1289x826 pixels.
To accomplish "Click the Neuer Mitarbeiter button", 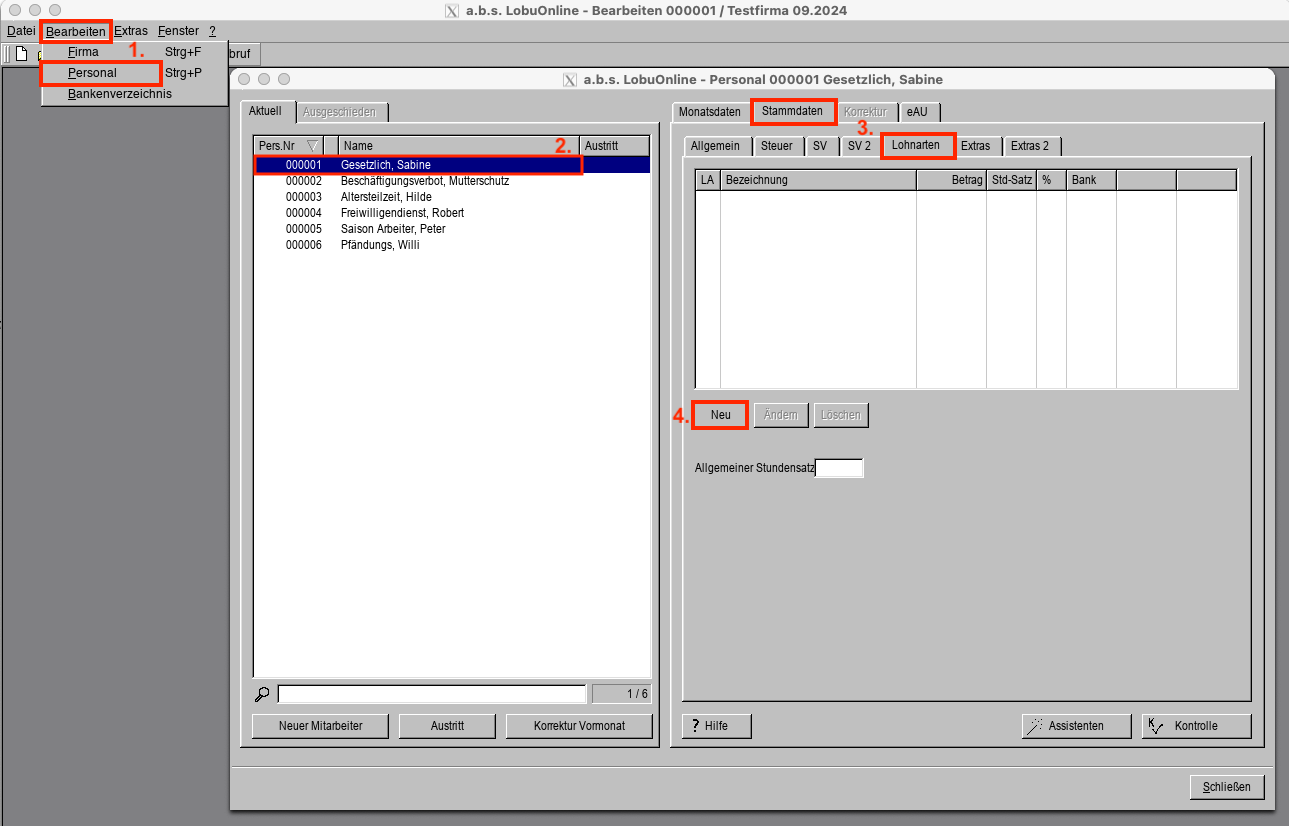I will click(321, 726).
